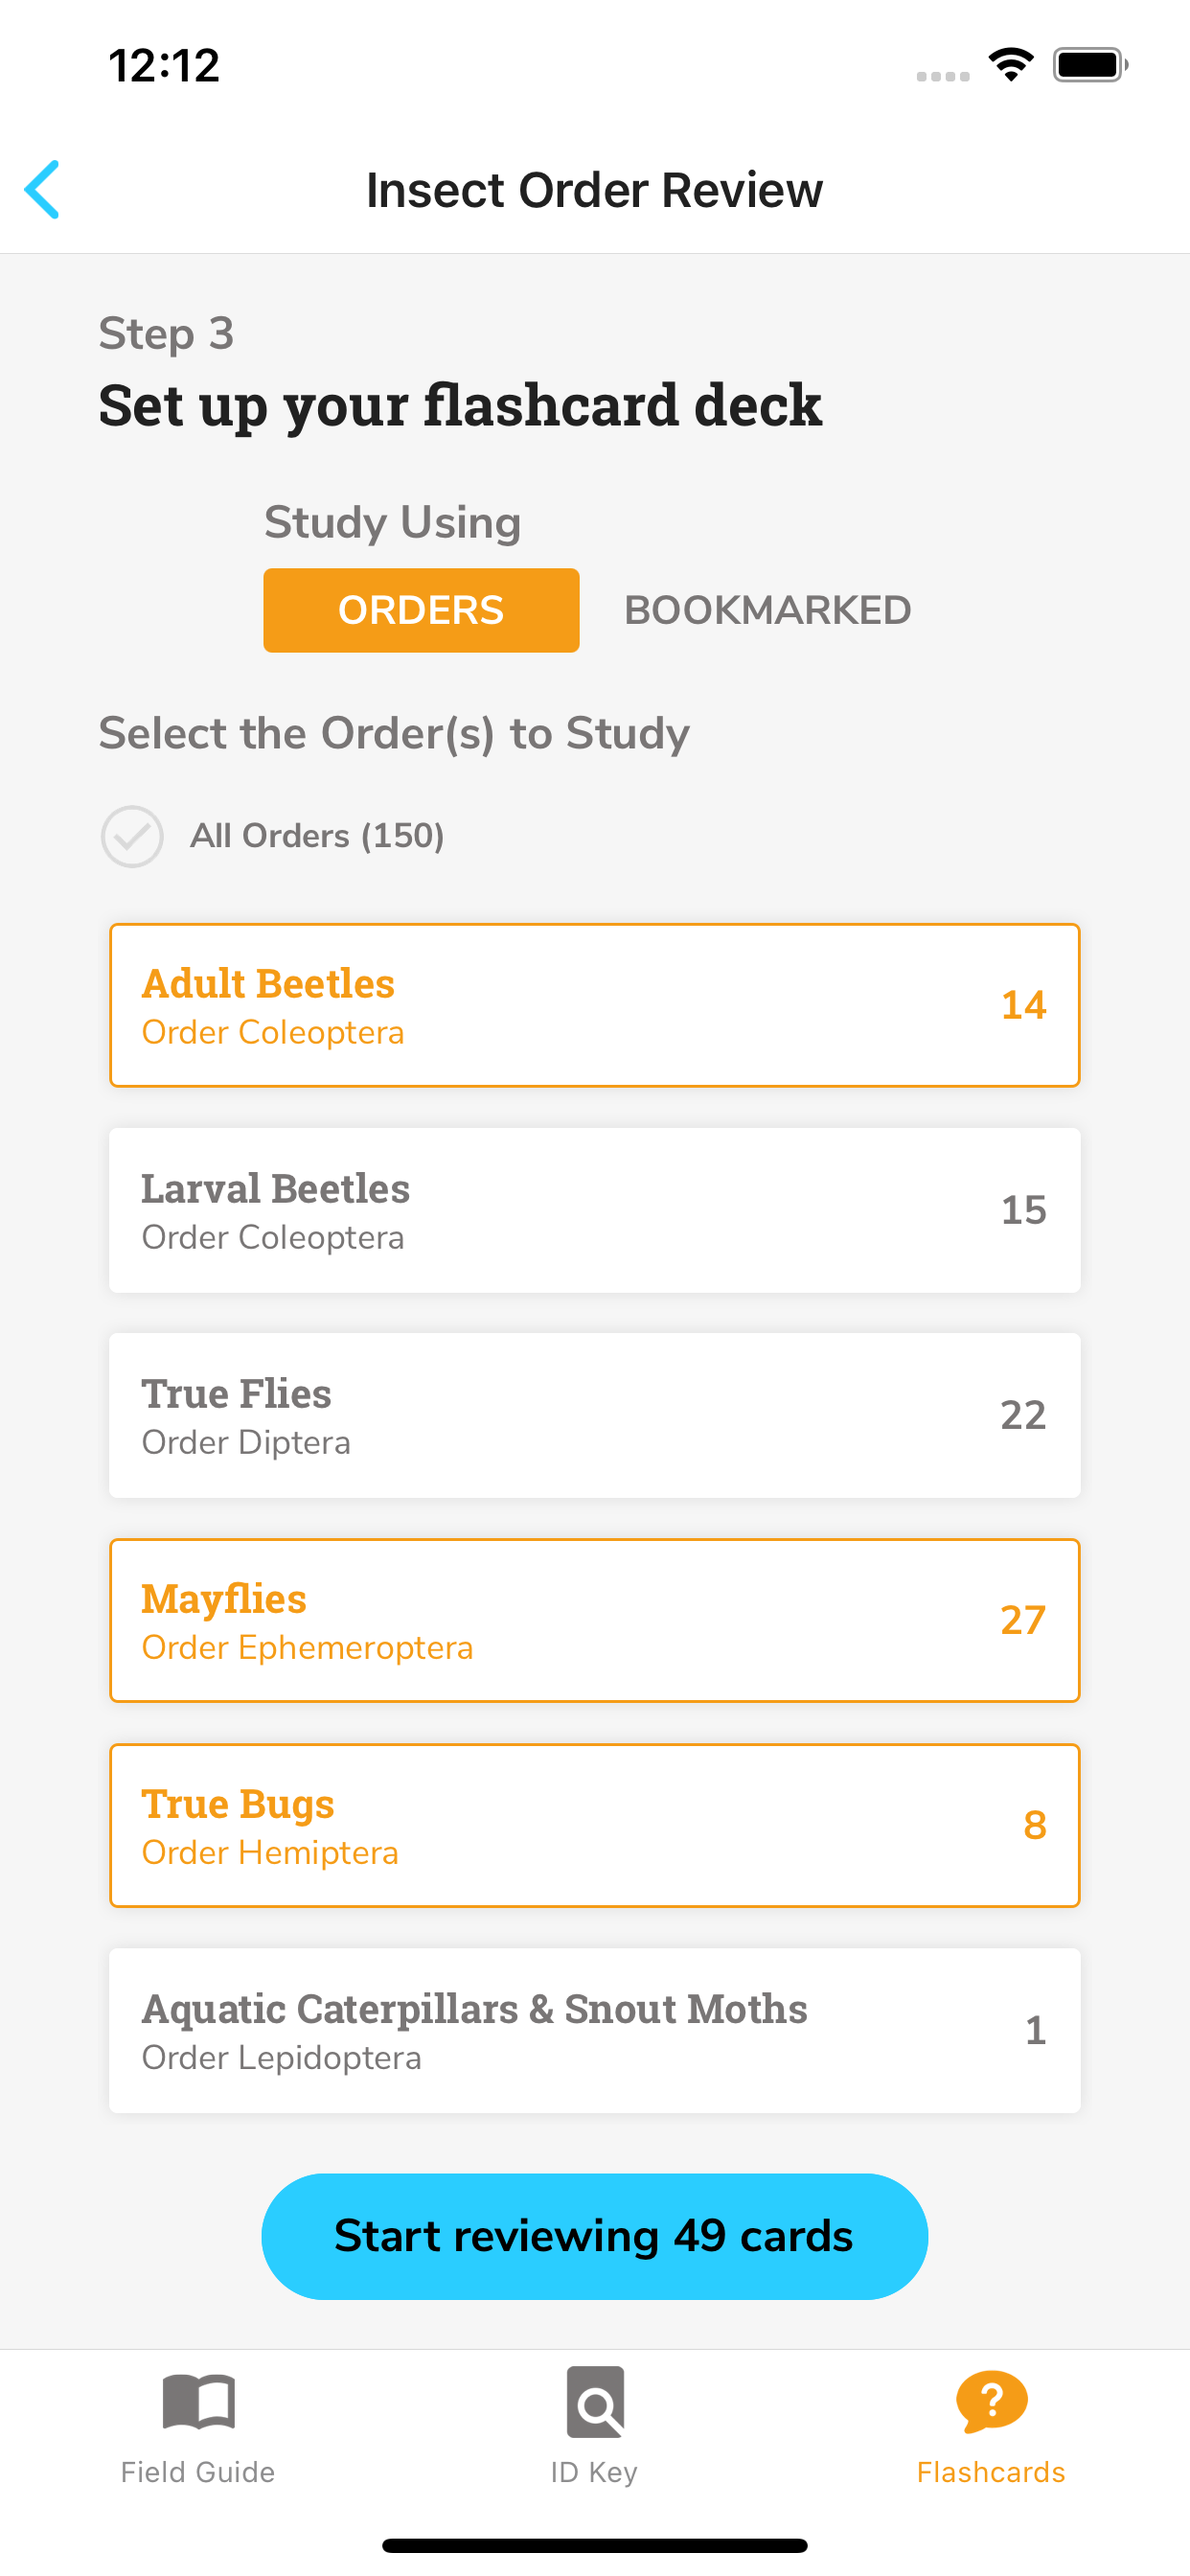
Task: Tap the Flashcards tab label
Action: click(991, 2472)
